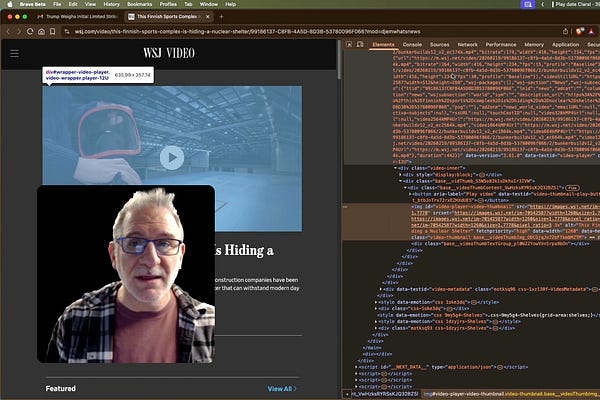Image resolution: width=600 pixels, height=400 pixels.
Task: Activate the DevTools inspect element picker
Action: [x=349, y=45]
